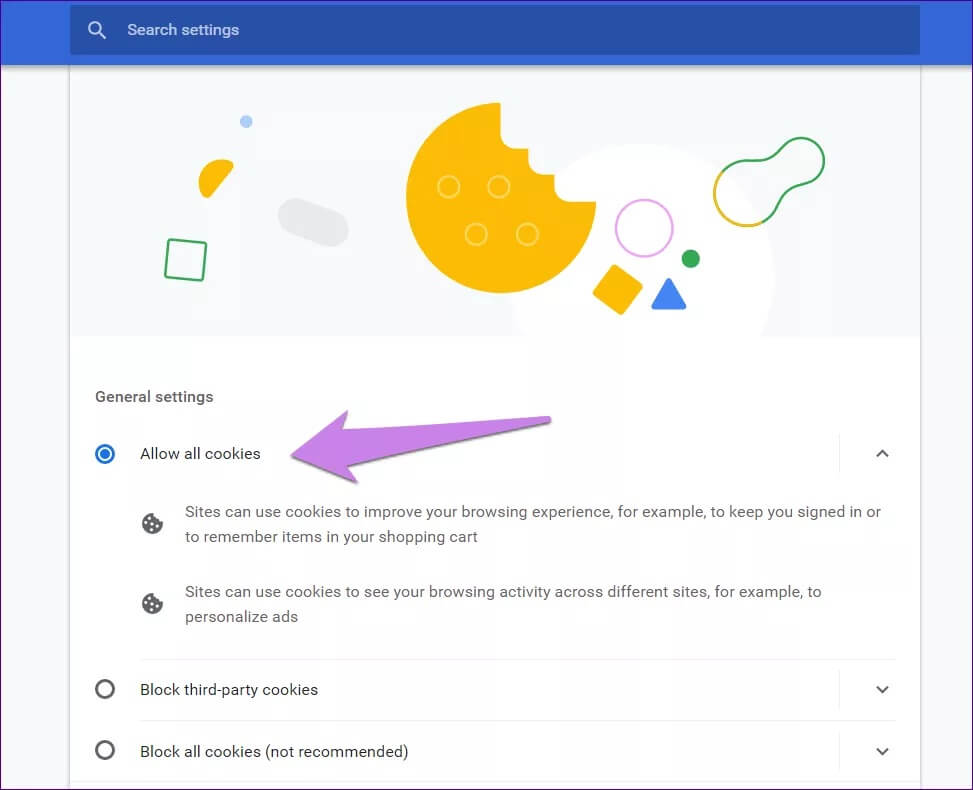This screenshot has height=790, width=973.
Task: Click the blue triangle shape in the banner
Action: (668, 295)
